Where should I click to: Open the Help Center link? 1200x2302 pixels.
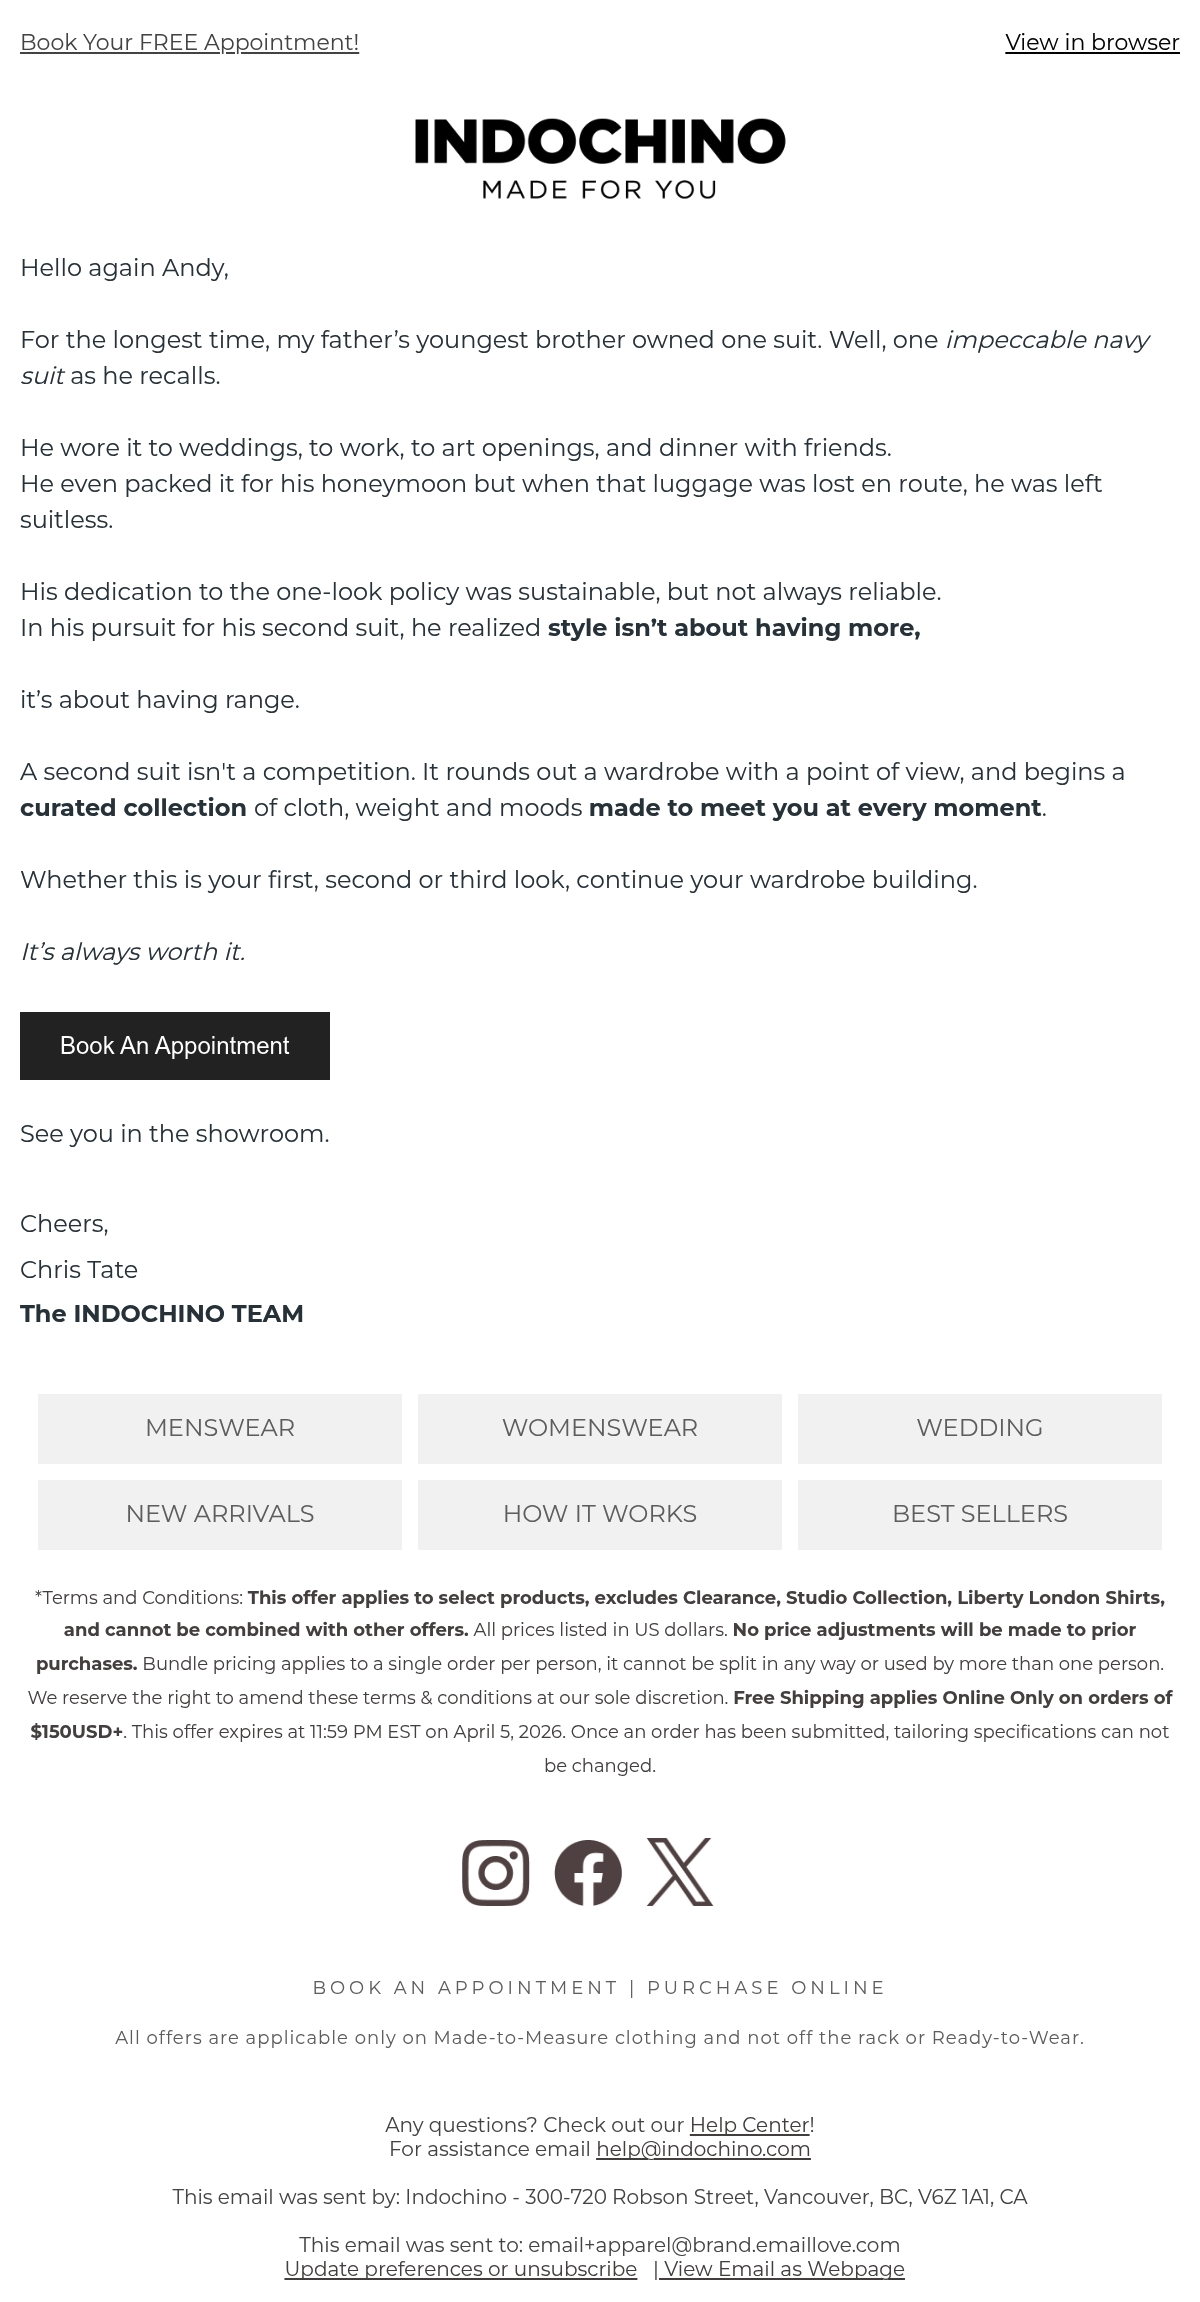(749, 2125)
